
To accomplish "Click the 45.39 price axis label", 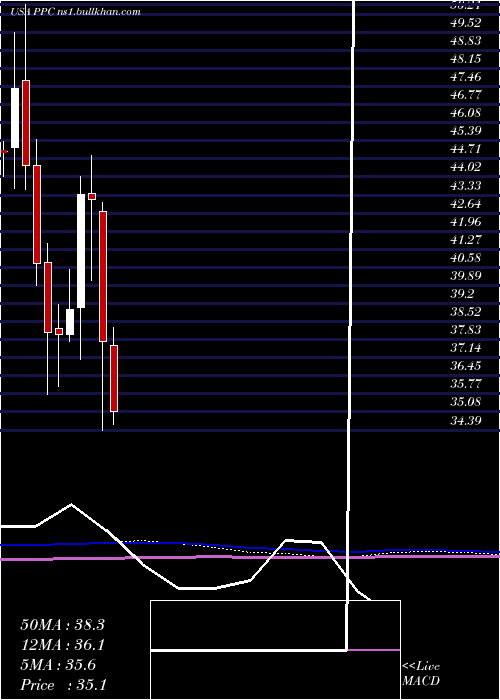I will coord(465,131).
